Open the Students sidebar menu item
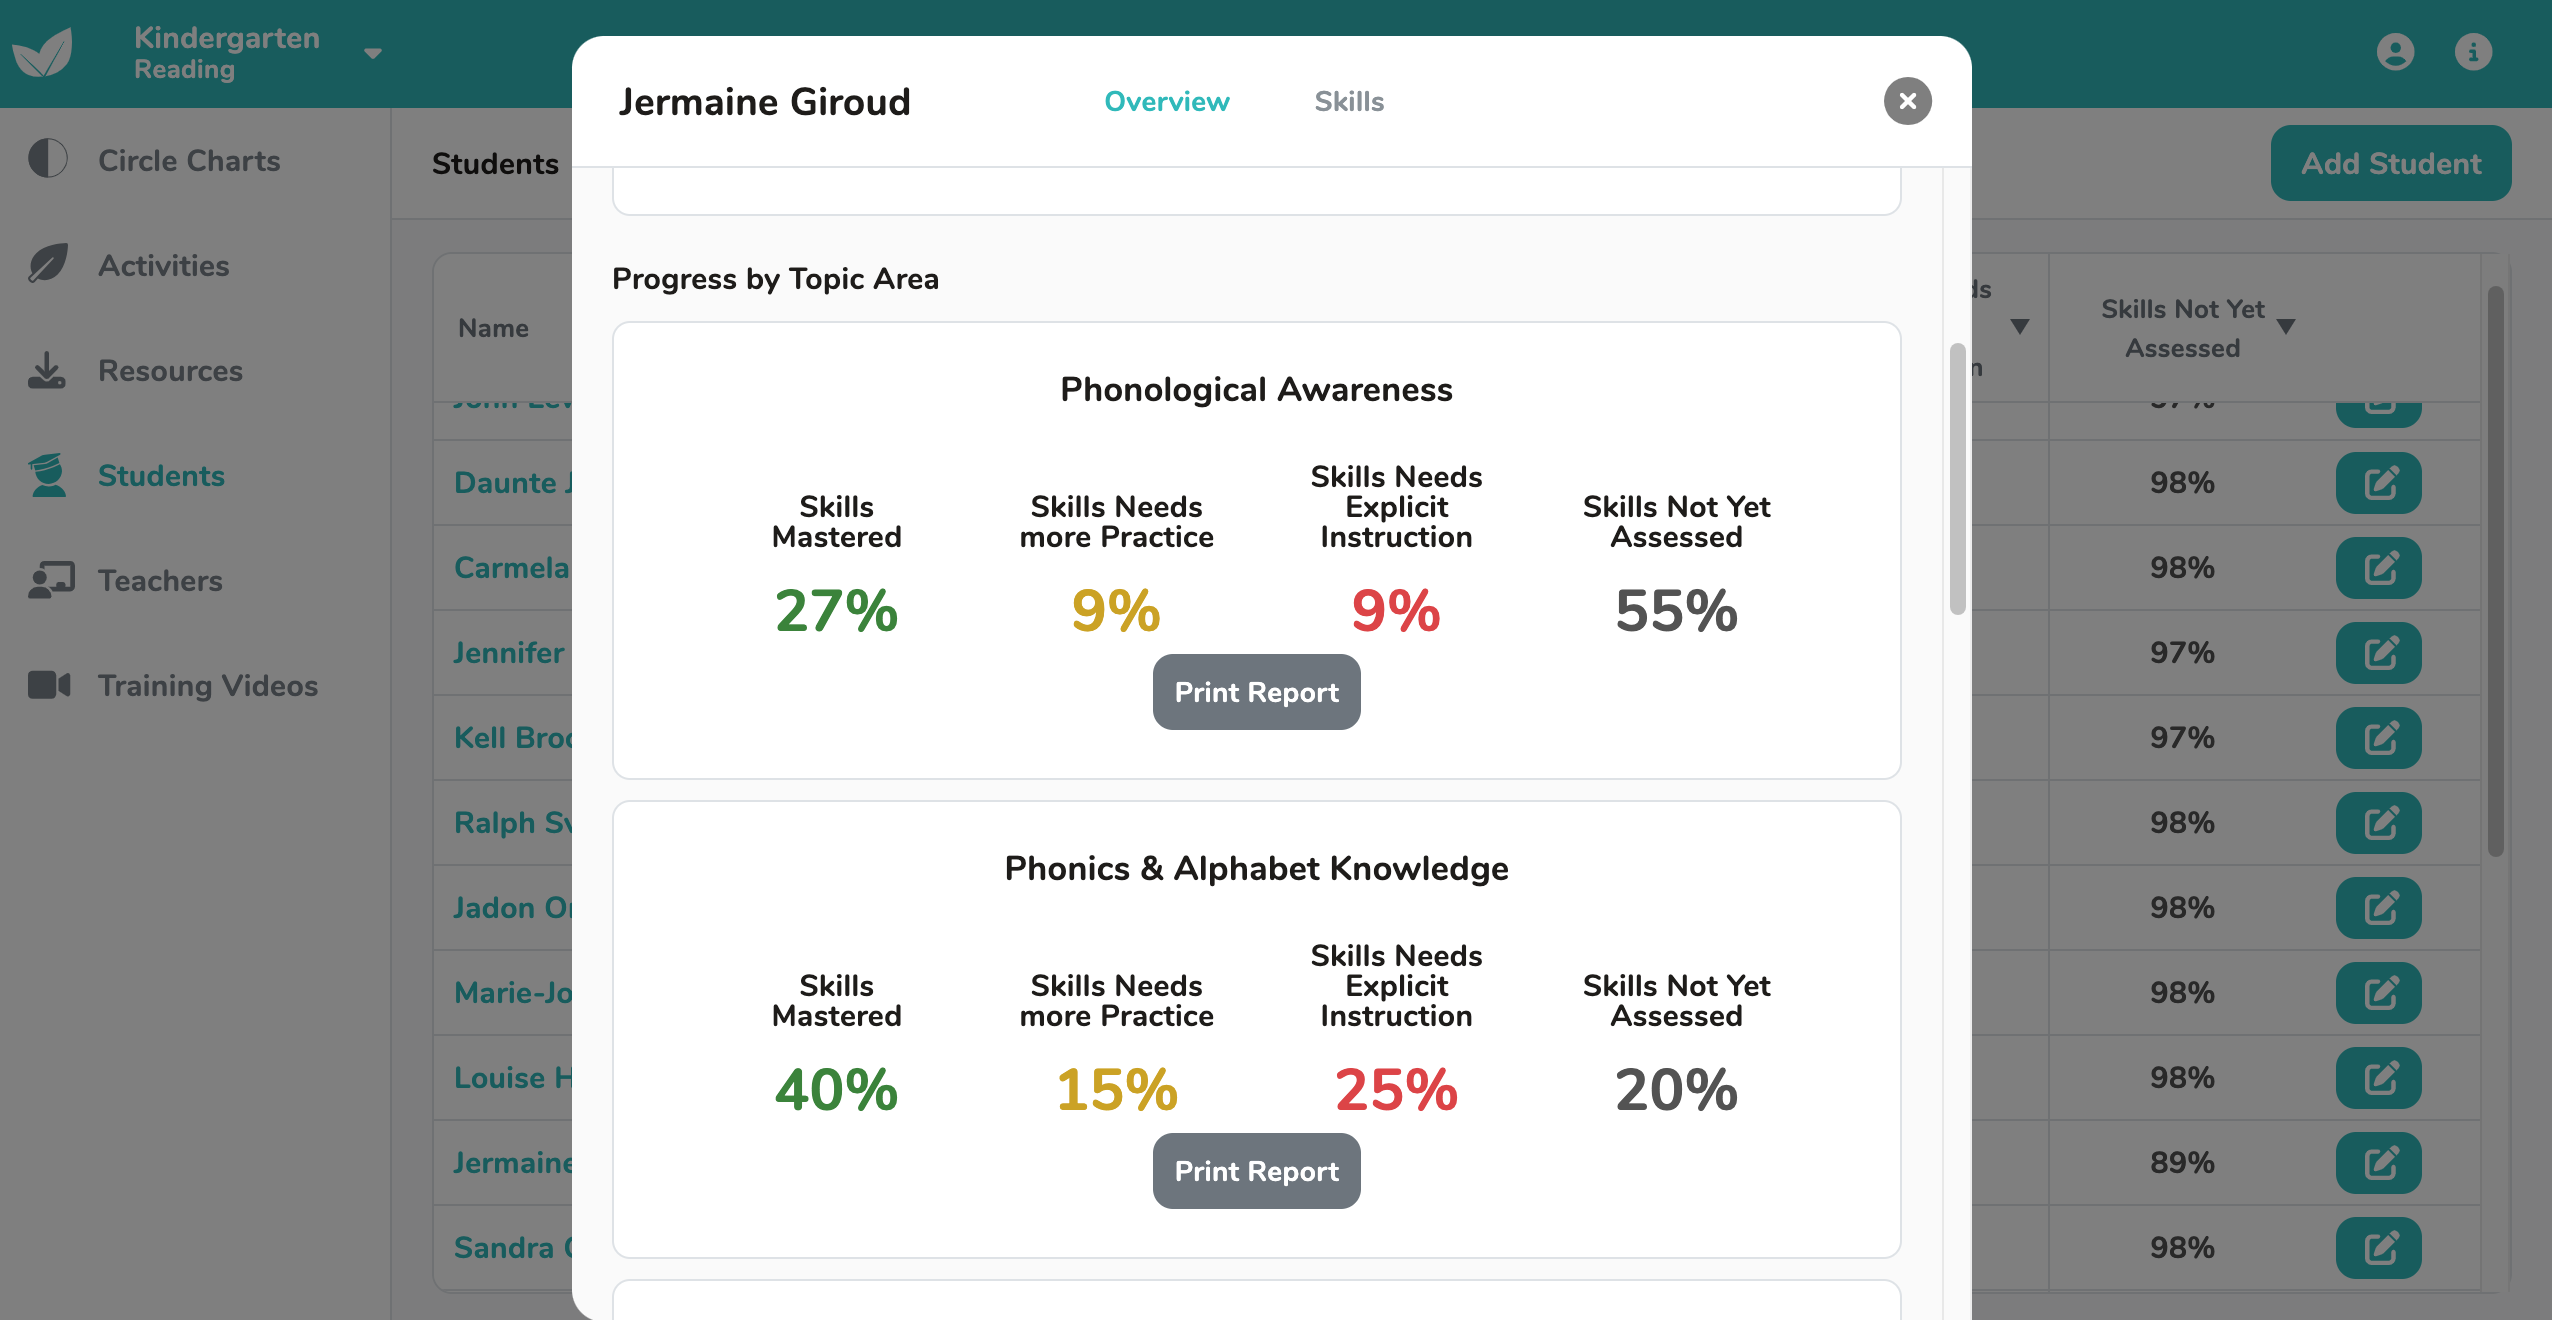The height and width of the screenshot is (1320, 2552). click(x=161, y=475)
